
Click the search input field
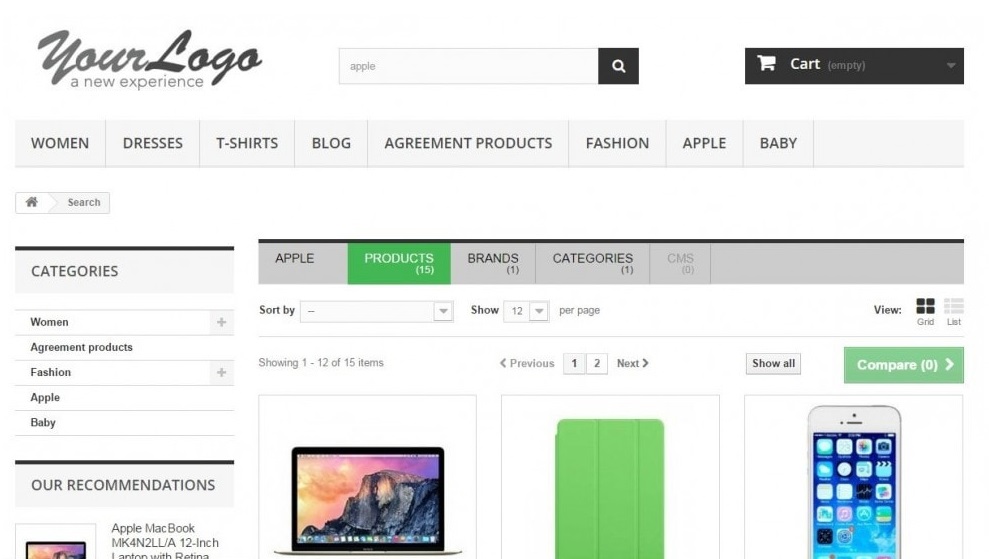[x=469, y=66]
